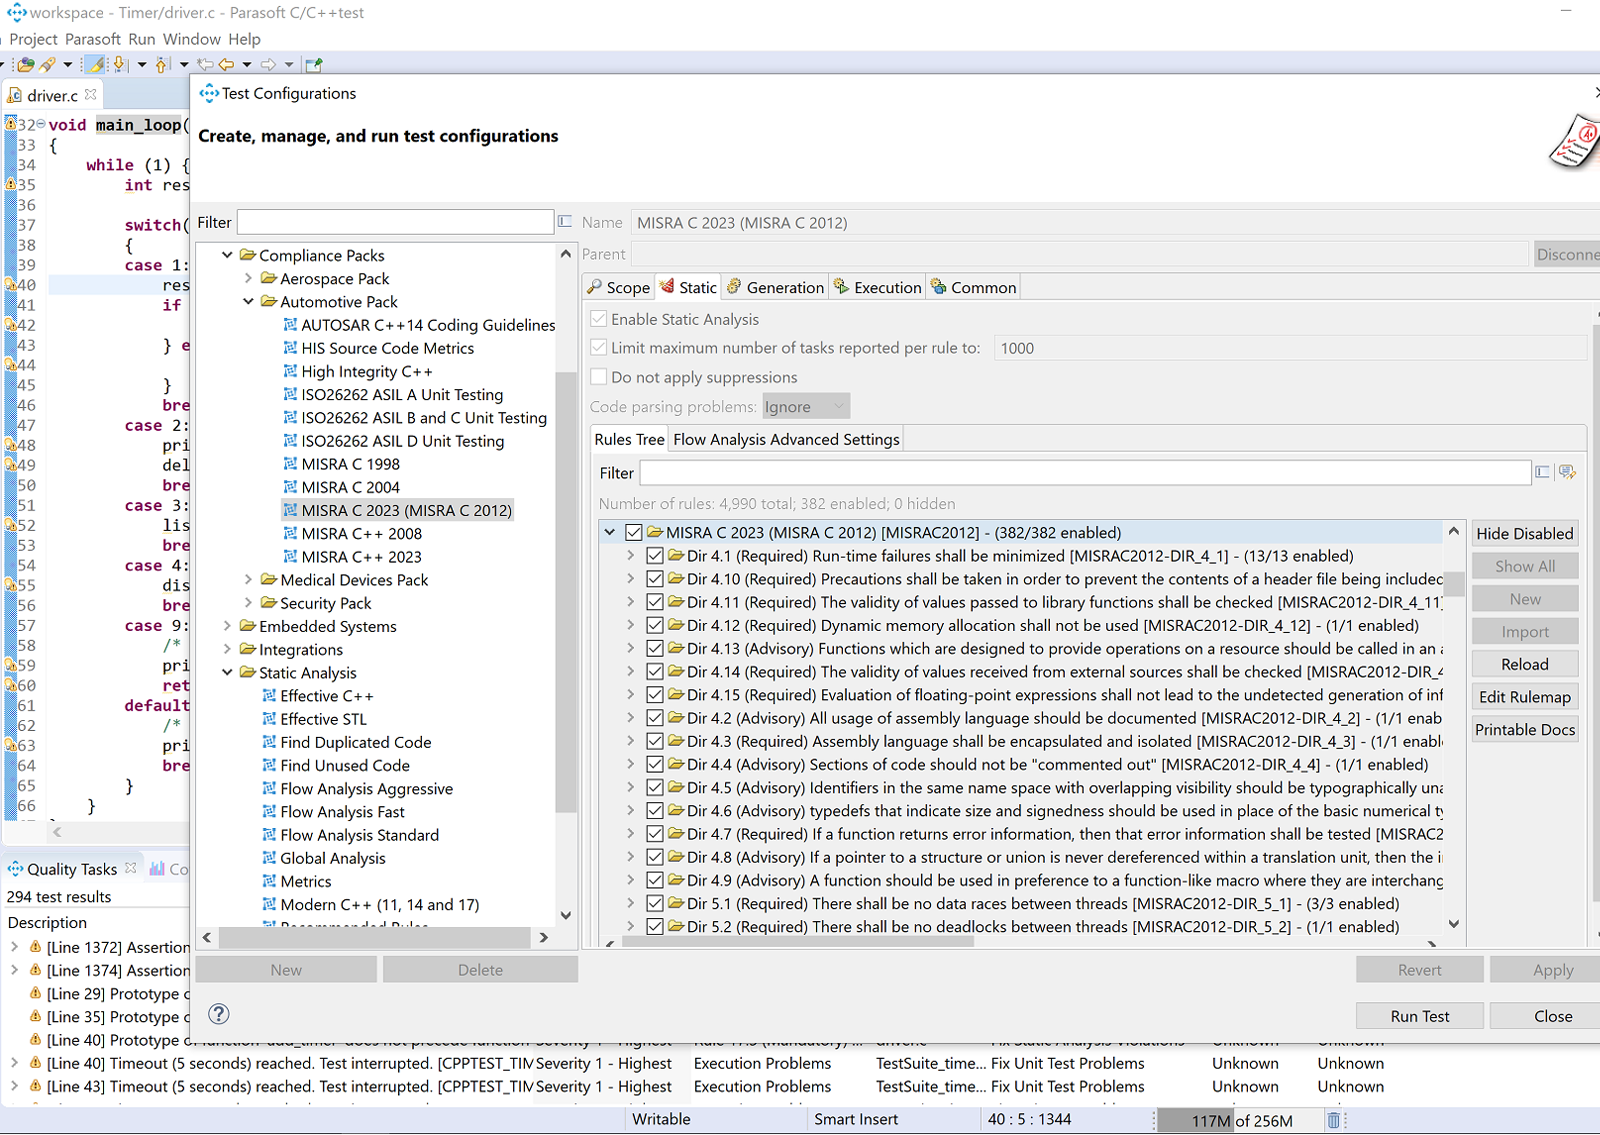1600x1135 pixels.
Task: Expand the Integrations node
Action: [x=227, y=649]
